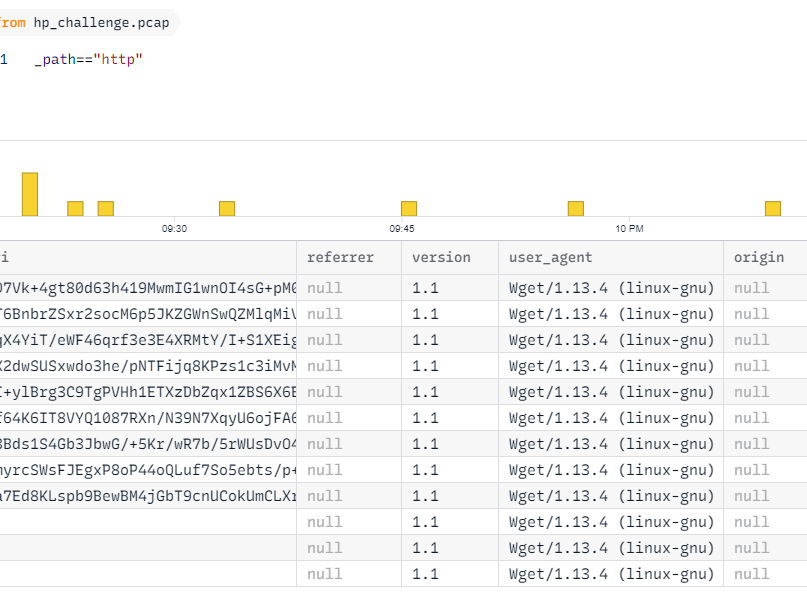Click the referrer column header
The height and width of the screenshot is (606, 807).
coord(340,258)
